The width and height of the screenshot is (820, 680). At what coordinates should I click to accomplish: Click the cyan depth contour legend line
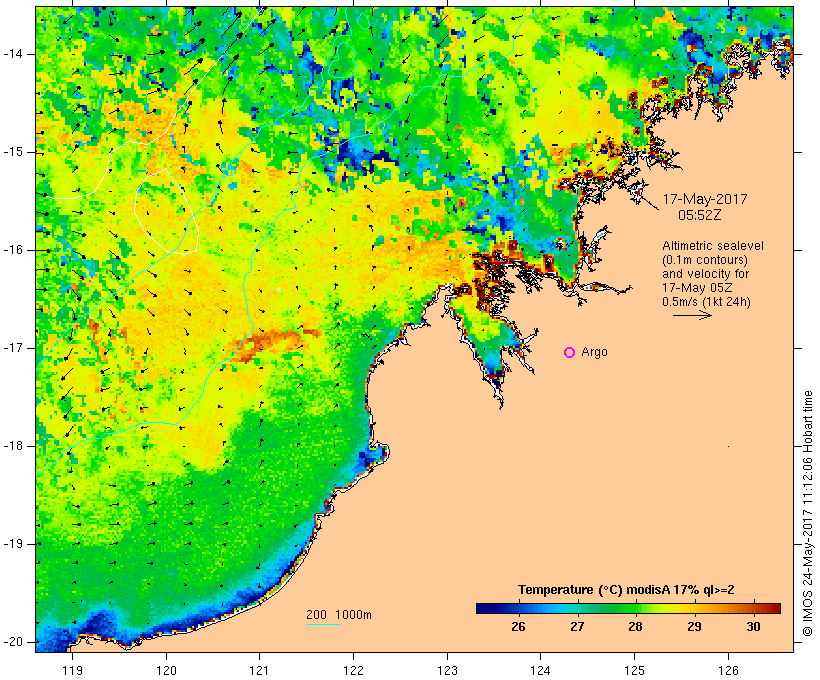click(323, 624)
